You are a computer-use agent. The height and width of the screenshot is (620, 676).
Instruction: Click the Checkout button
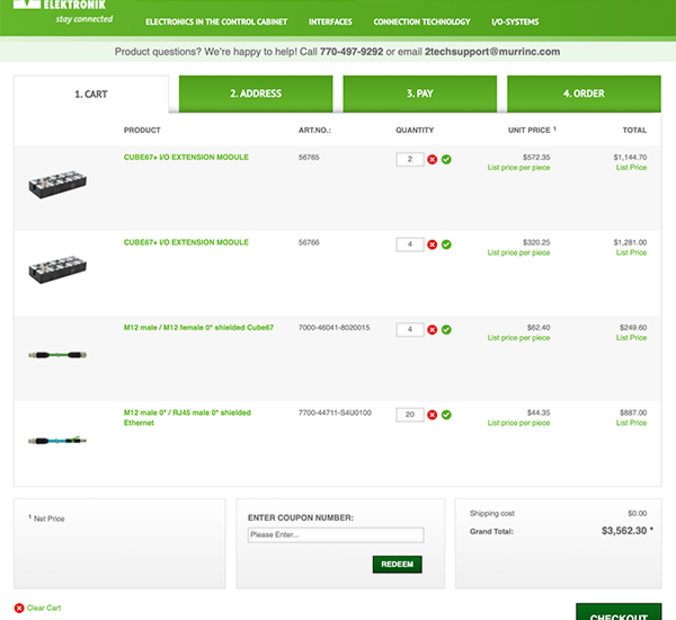pyautogui.click(x=619, y=612)
